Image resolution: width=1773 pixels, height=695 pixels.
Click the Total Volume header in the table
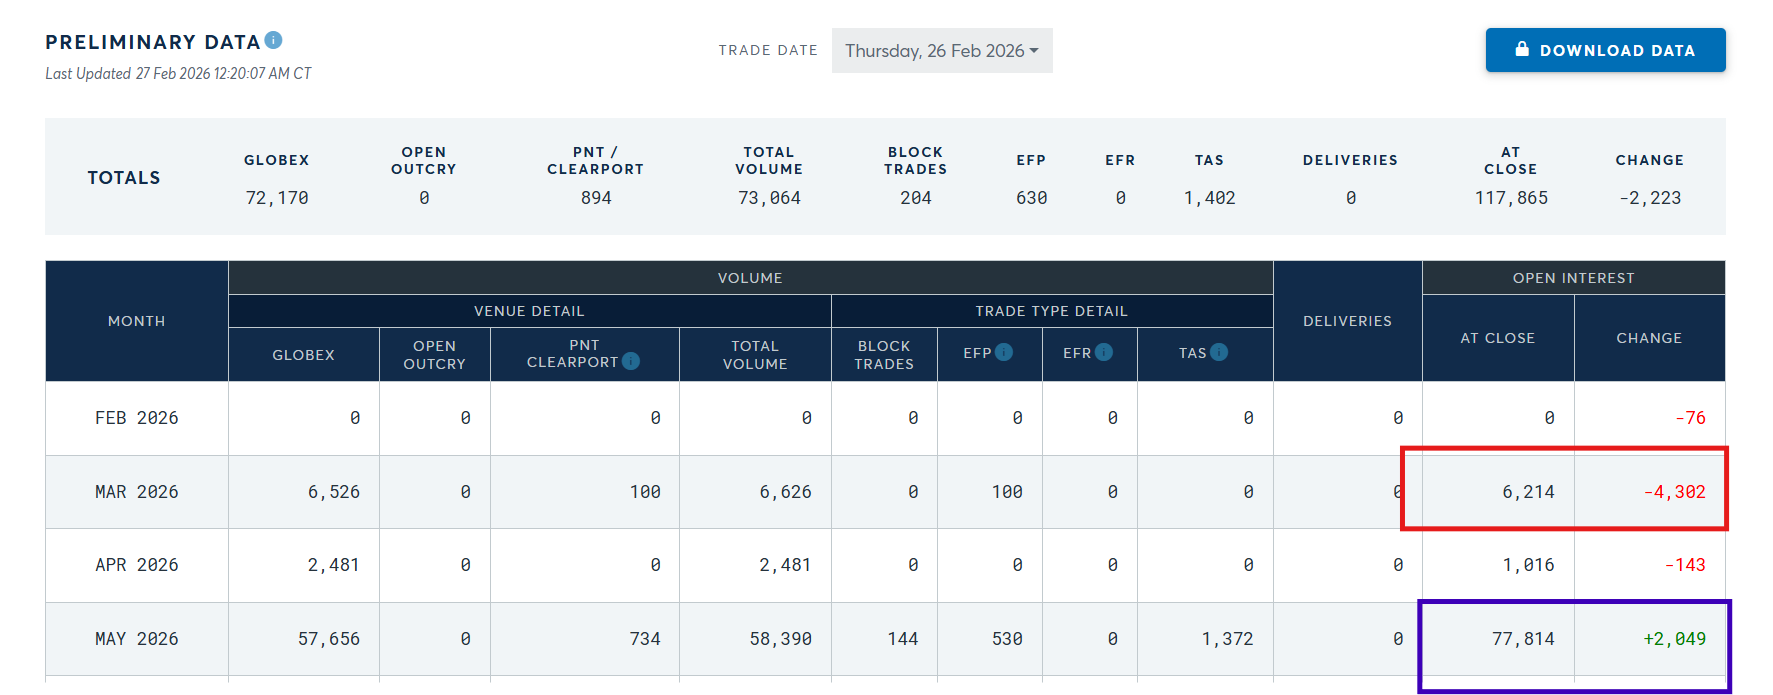[x=755, y=355]
